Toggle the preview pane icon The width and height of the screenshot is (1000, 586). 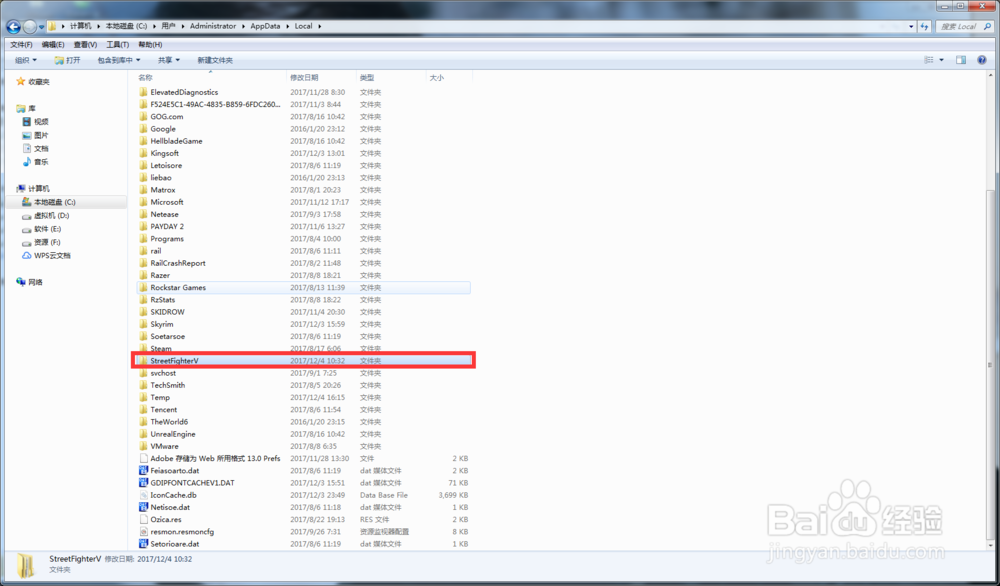[x=961, y=60]
